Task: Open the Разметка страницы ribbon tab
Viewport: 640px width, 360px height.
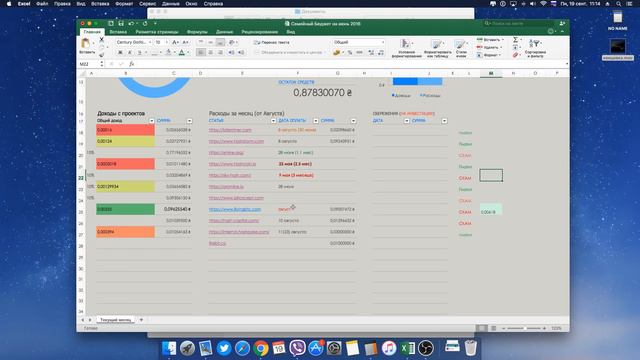Action: [x=157, y=32]
